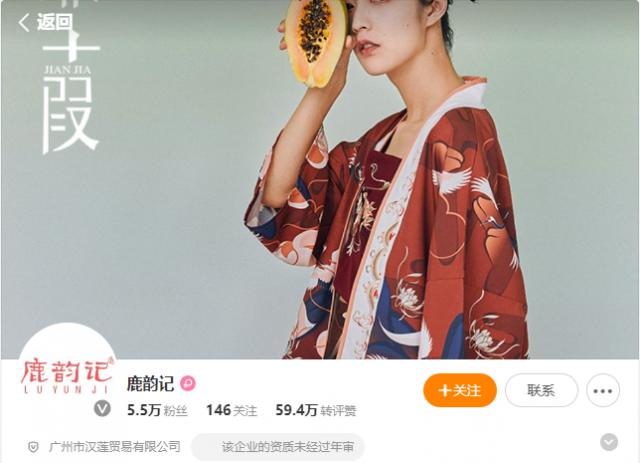Expand the profile details chevron
Image resolution: width=640 pixels, height=463 pixels.
[609, 443]
